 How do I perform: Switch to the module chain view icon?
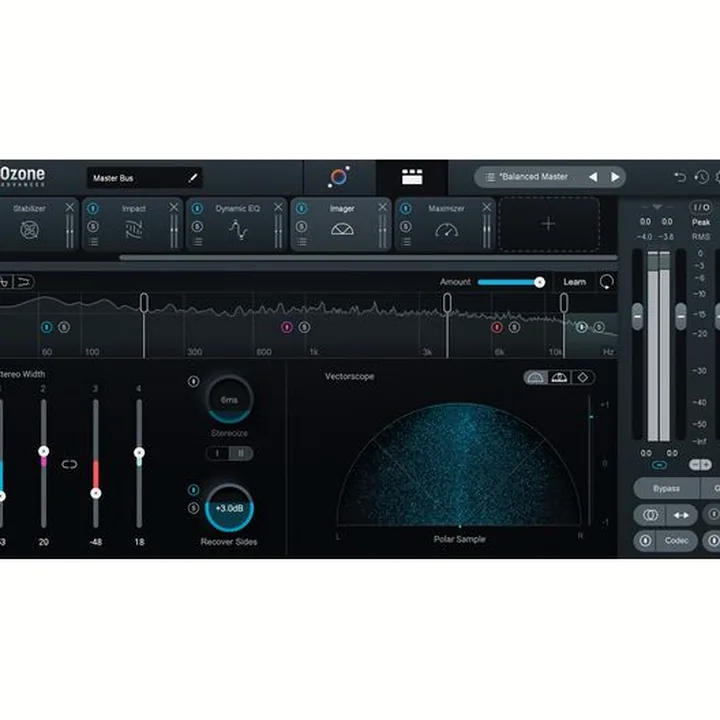412,177
